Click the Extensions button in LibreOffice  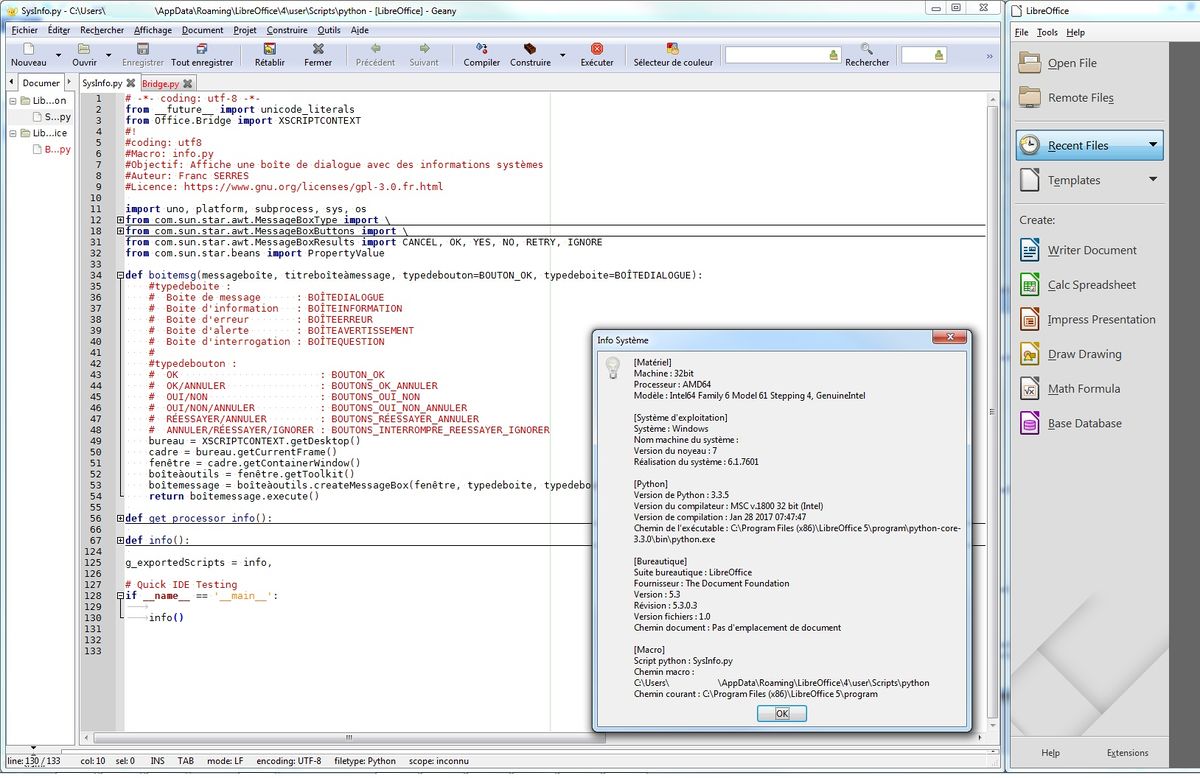click(x=1127, y=753)
